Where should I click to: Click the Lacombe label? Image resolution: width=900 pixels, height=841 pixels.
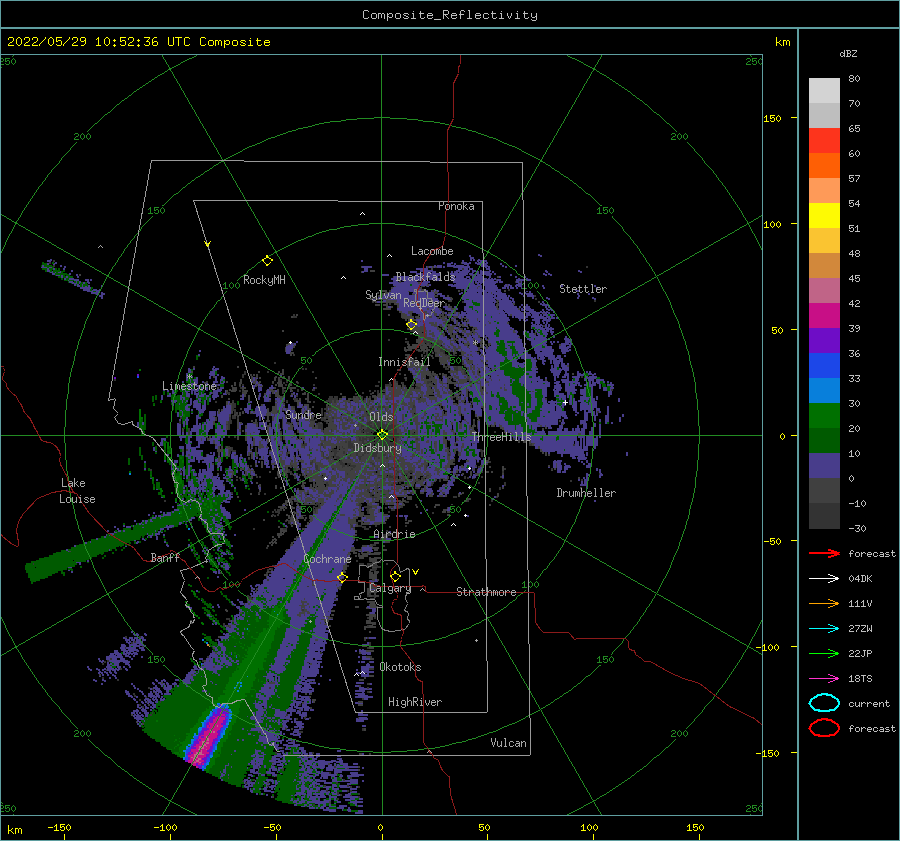[x=432, y=251]
